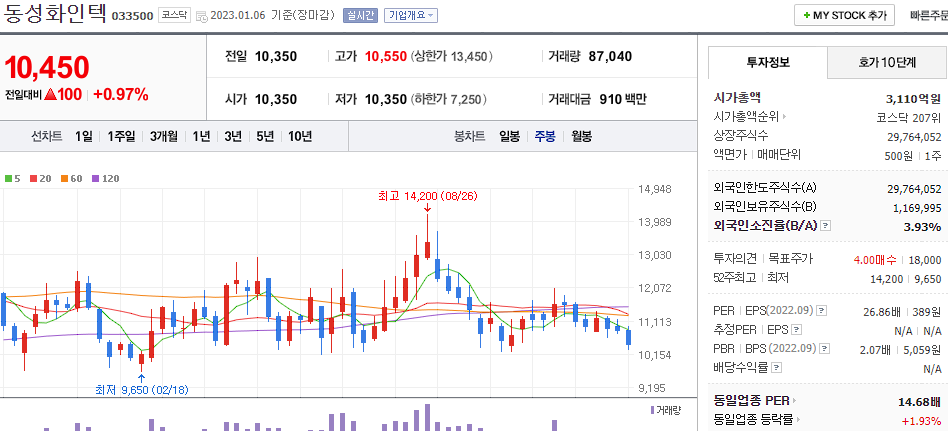Viewport: 948px width, 431px height.
Task: Open the 기업개요 dropdown
Action: click(x=411, y=16)
